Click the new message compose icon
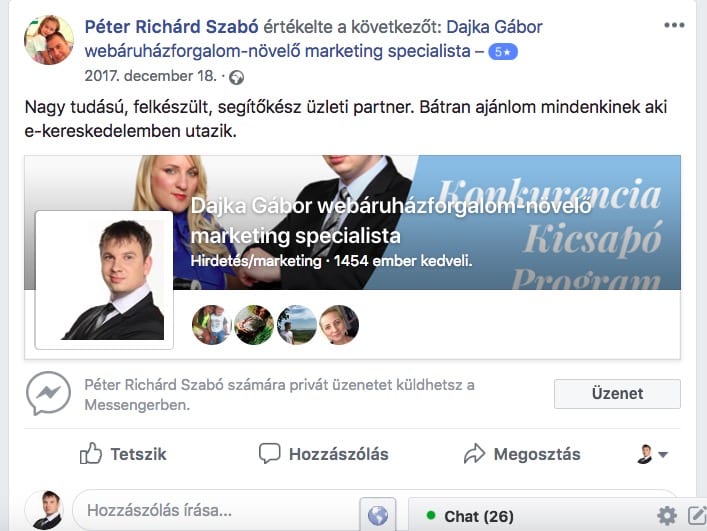This screenshot has height=531, width=707. click(697, 516)
